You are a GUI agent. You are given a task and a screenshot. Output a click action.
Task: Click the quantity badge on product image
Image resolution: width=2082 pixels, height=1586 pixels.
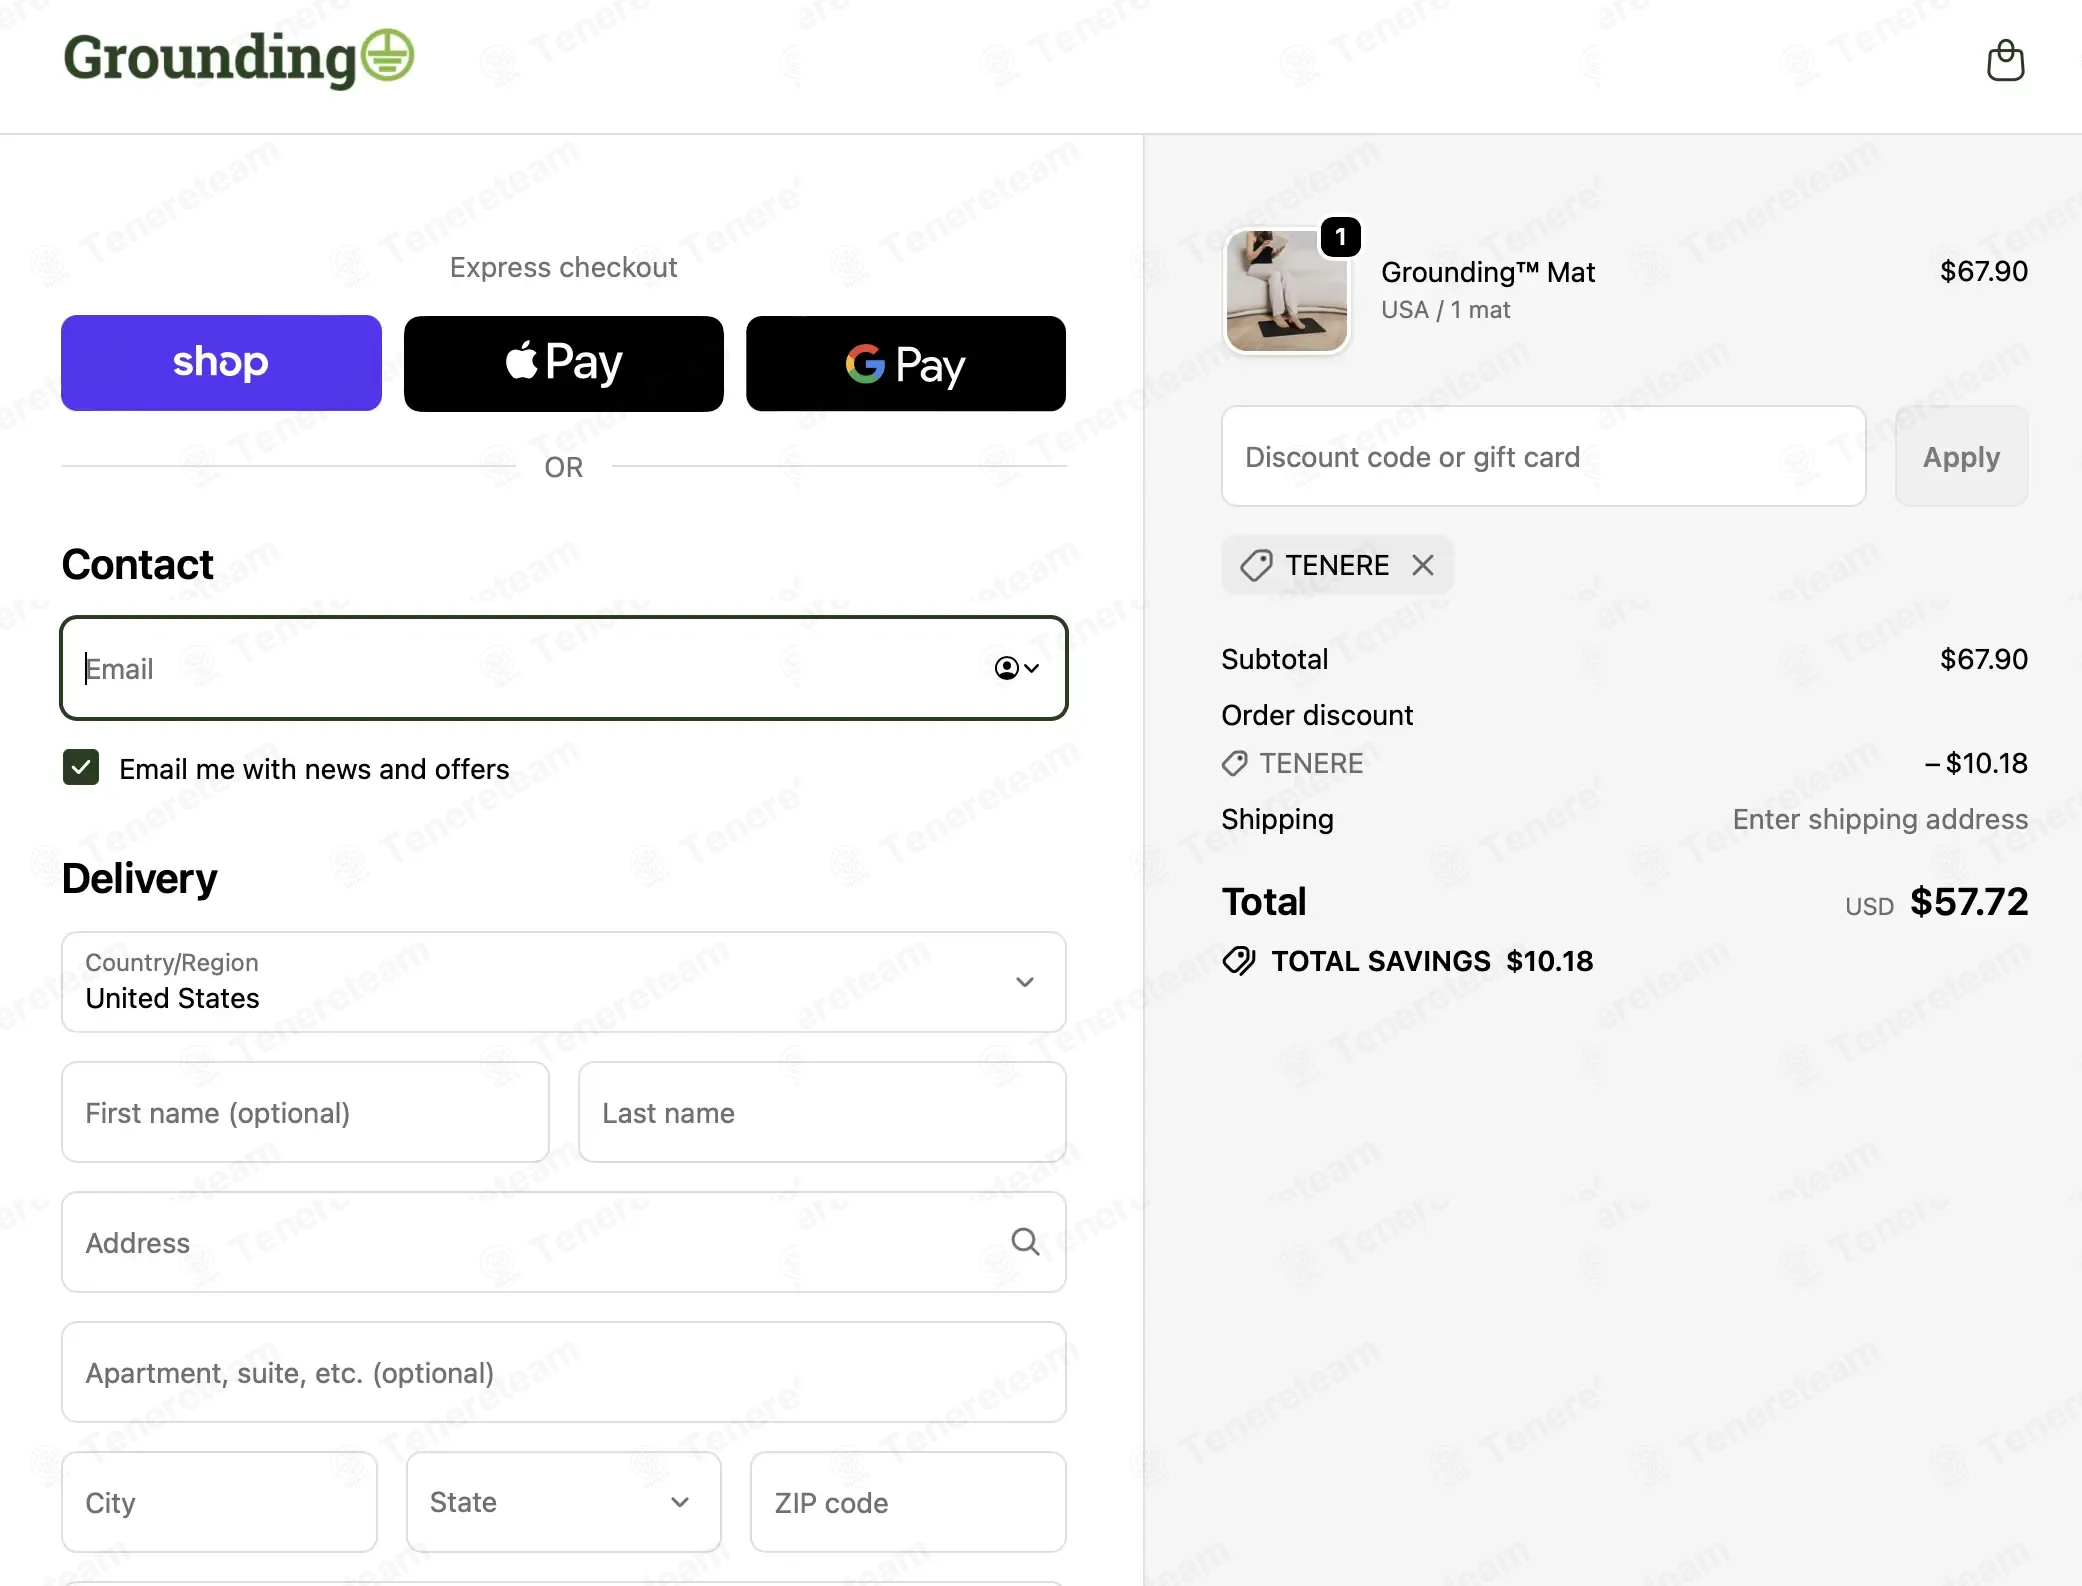tap(1340, 237)
